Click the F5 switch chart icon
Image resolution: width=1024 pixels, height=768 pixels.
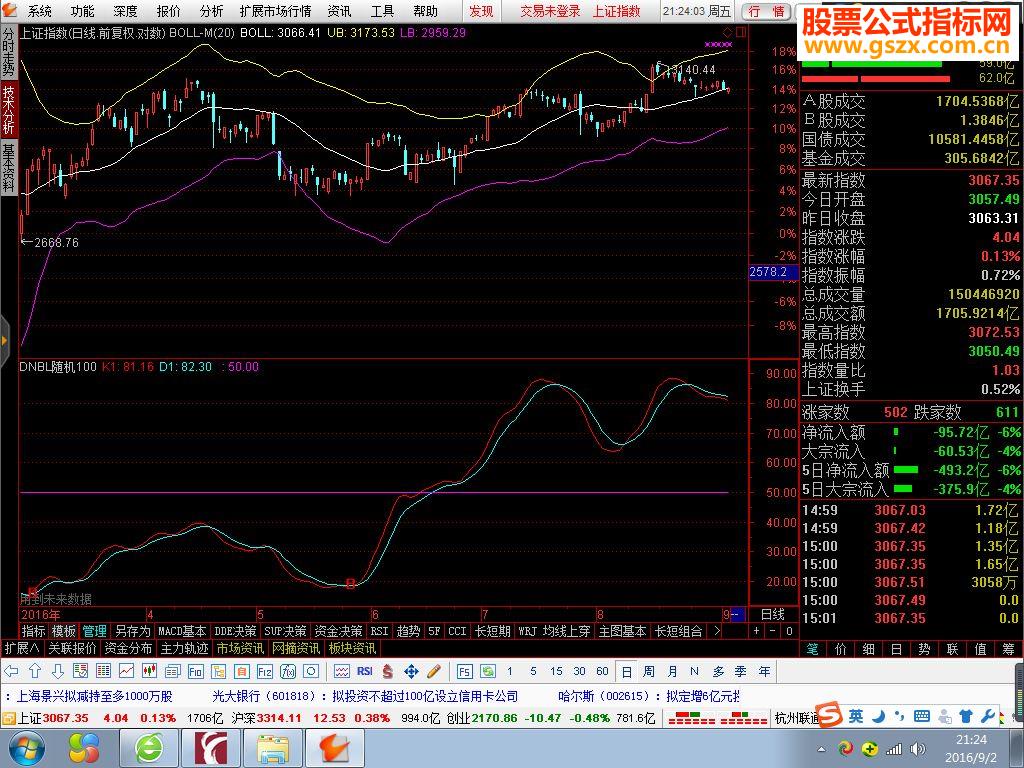464,671
